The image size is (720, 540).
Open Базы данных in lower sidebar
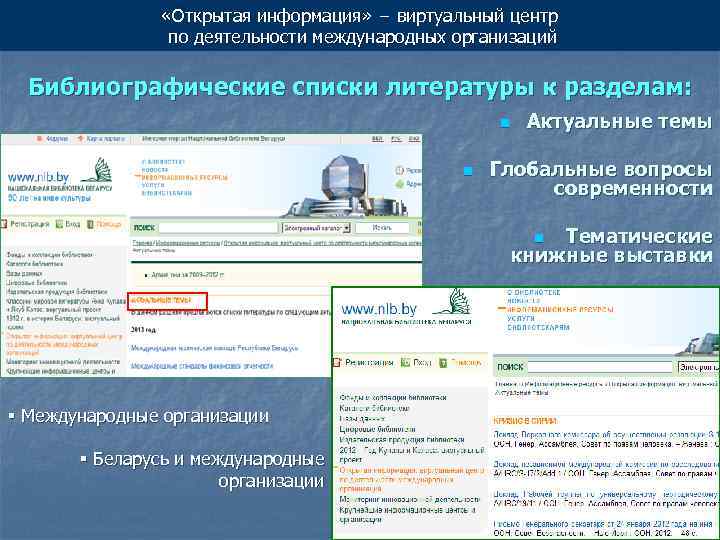click(x=361, y=419)
